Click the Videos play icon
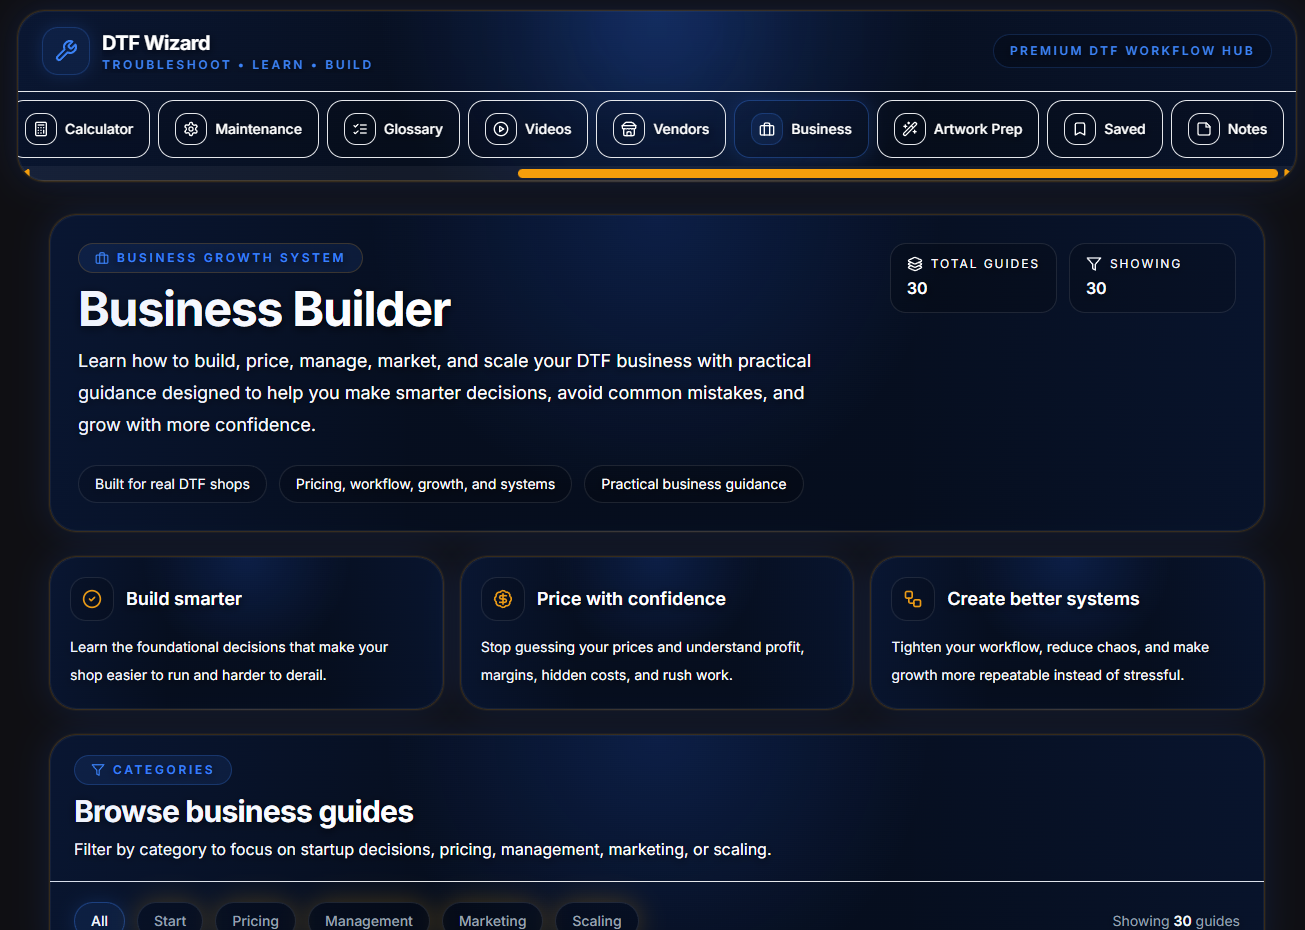This screenshot has width=1305, height=930. (501, 129)
